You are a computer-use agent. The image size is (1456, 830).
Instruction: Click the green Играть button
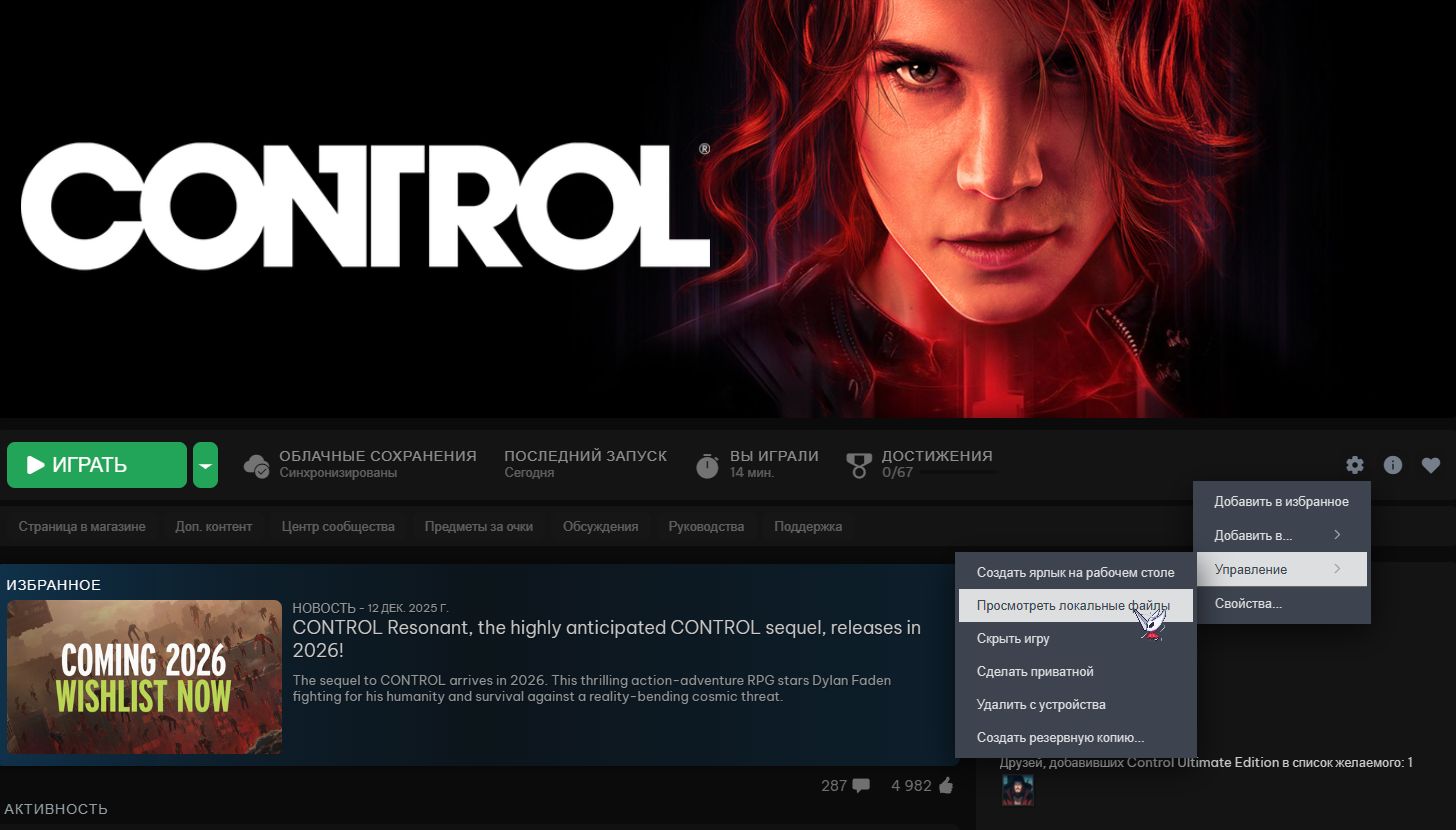(x=97, y=465)
